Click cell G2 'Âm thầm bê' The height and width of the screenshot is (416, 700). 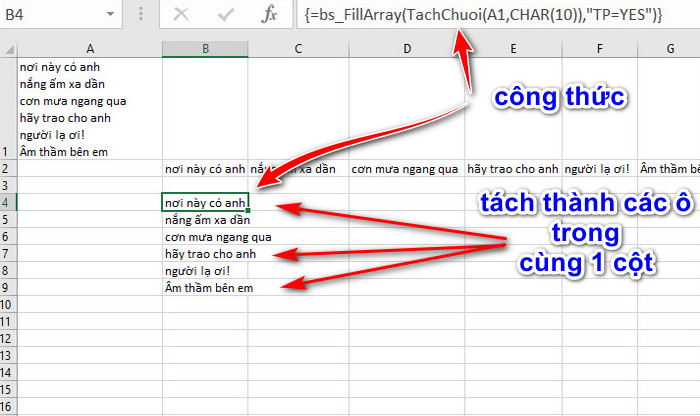tap(669, 168)
